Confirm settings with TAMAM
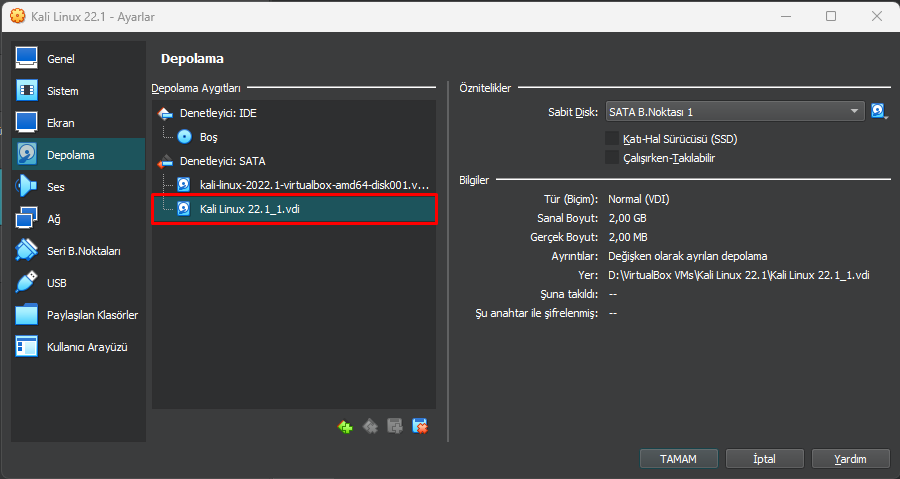Viewport: 900px width, 479px height. [x=678, y=459]
